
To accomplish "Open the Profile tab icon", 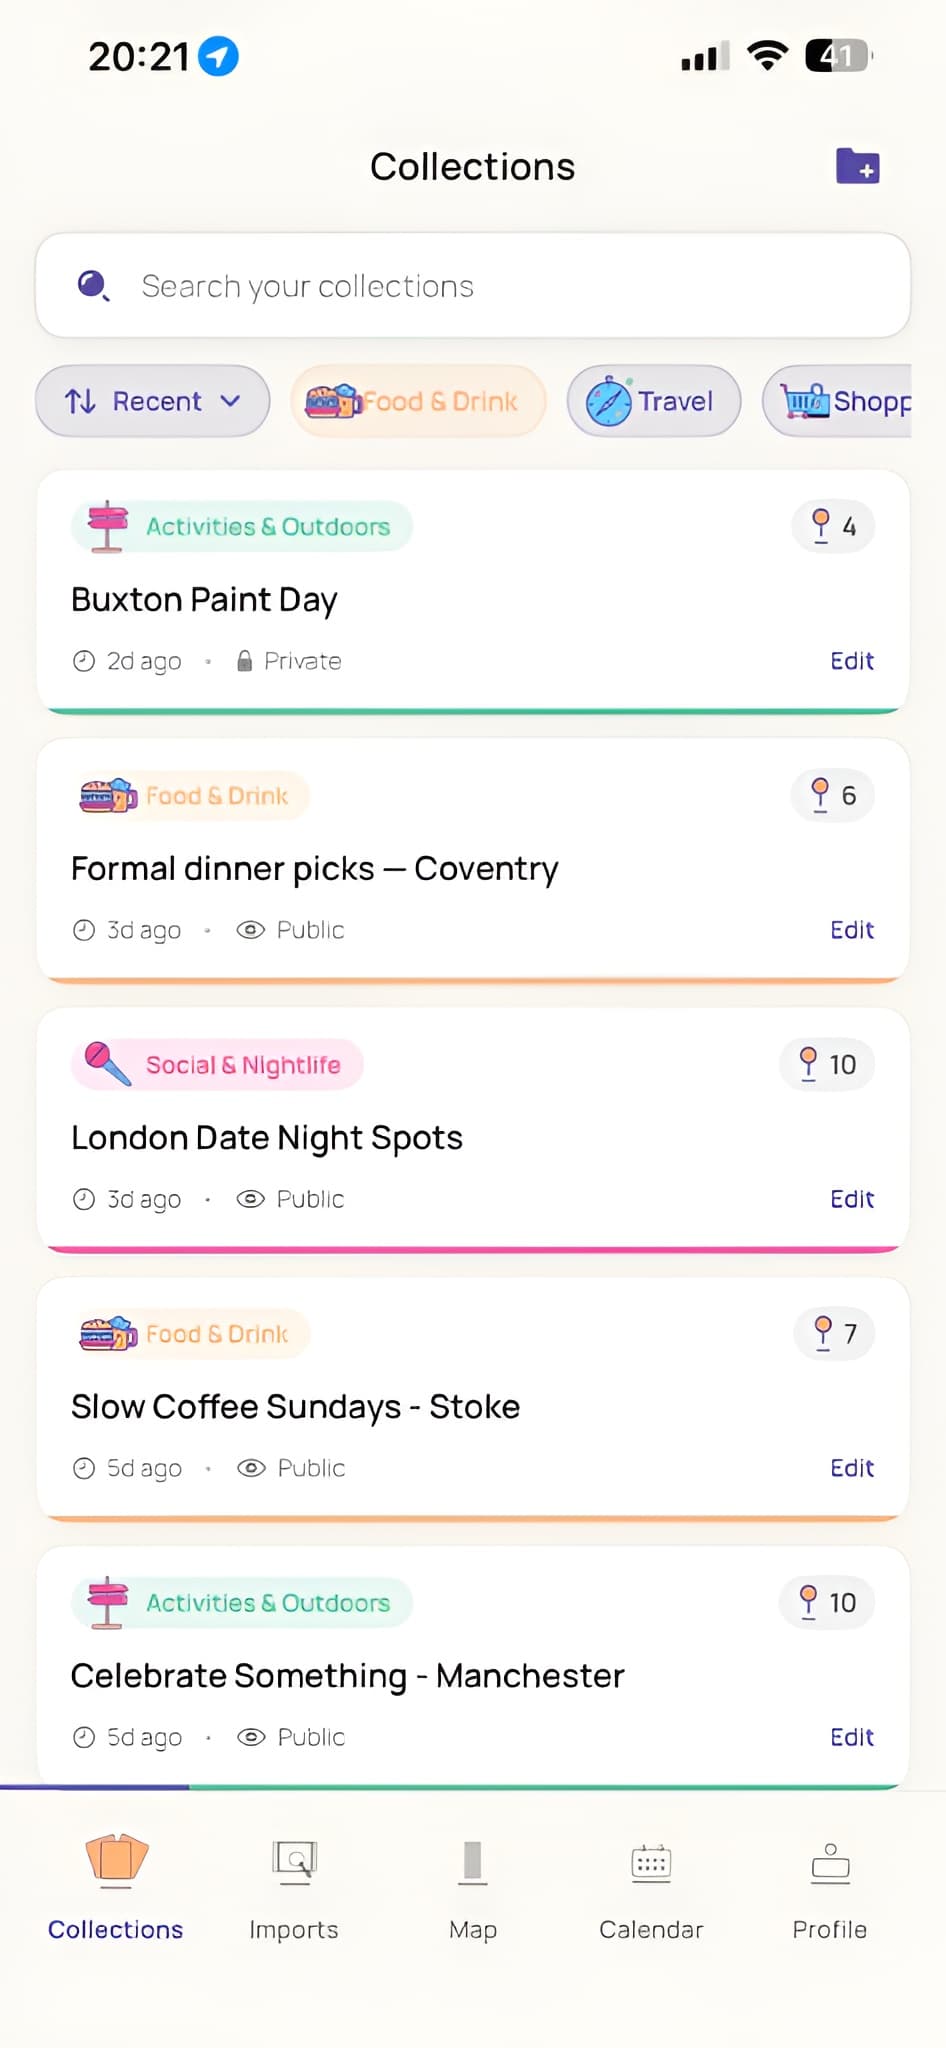I will pos(830,1862).
